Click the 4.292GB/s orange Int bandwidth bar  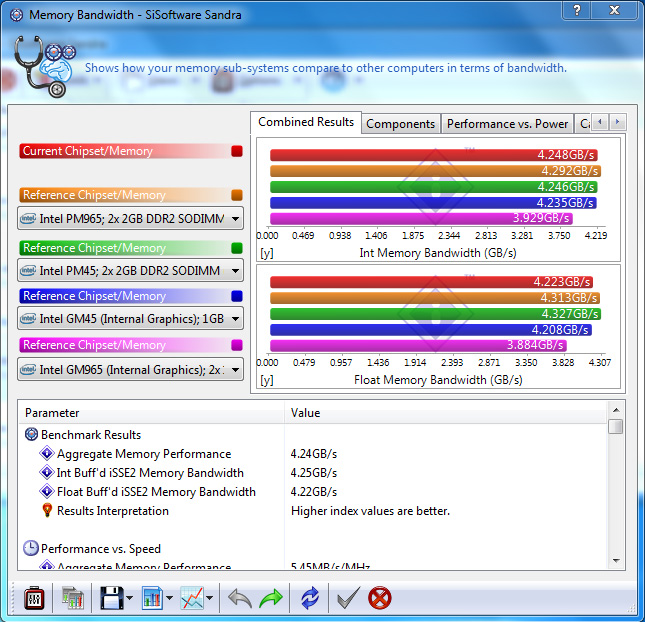click(435, 171)
